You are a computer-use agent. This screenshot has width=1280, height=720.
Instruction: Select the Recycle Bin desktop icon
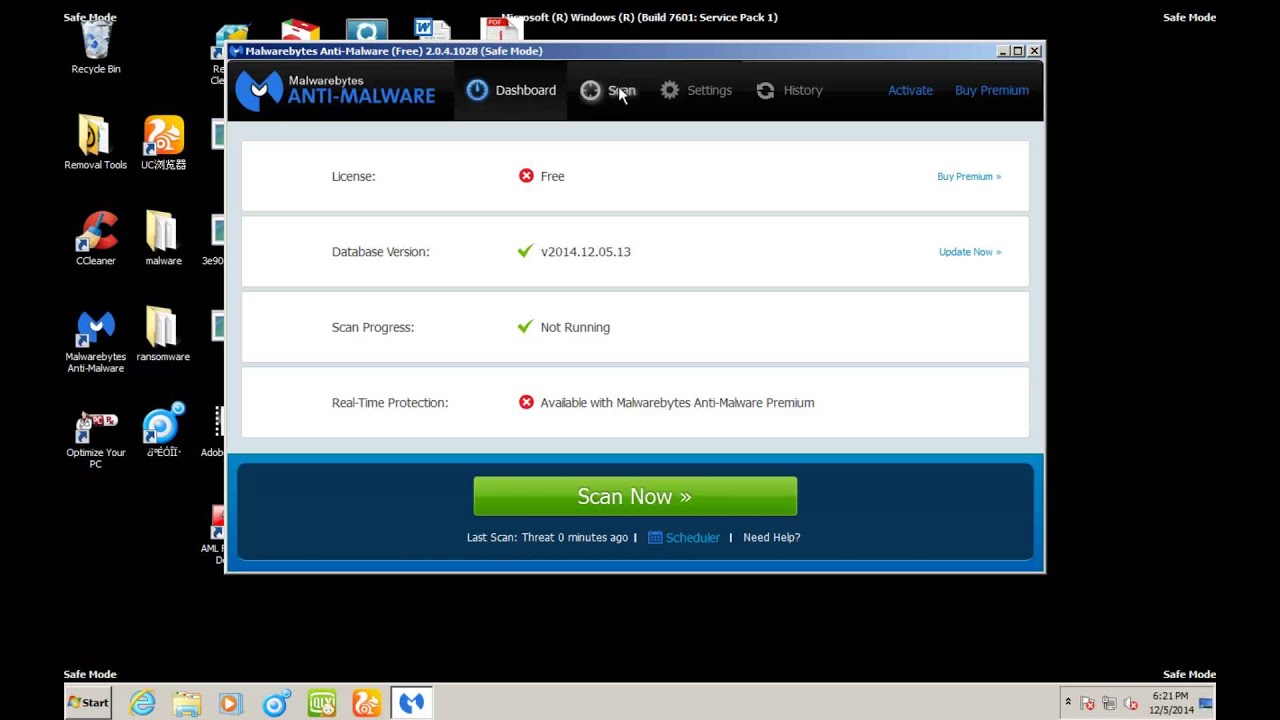pyautogui.click(x=96, y=47)
